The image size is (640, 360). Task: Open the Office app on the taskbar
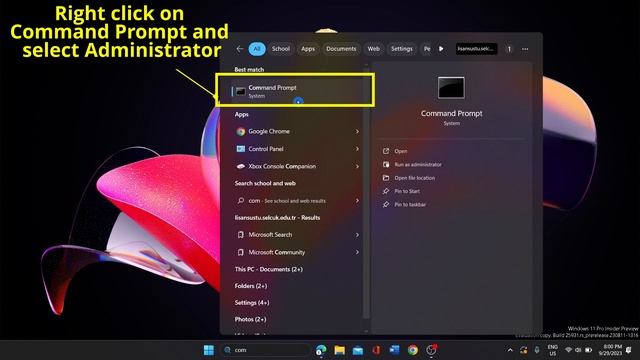tap(376, 350)
